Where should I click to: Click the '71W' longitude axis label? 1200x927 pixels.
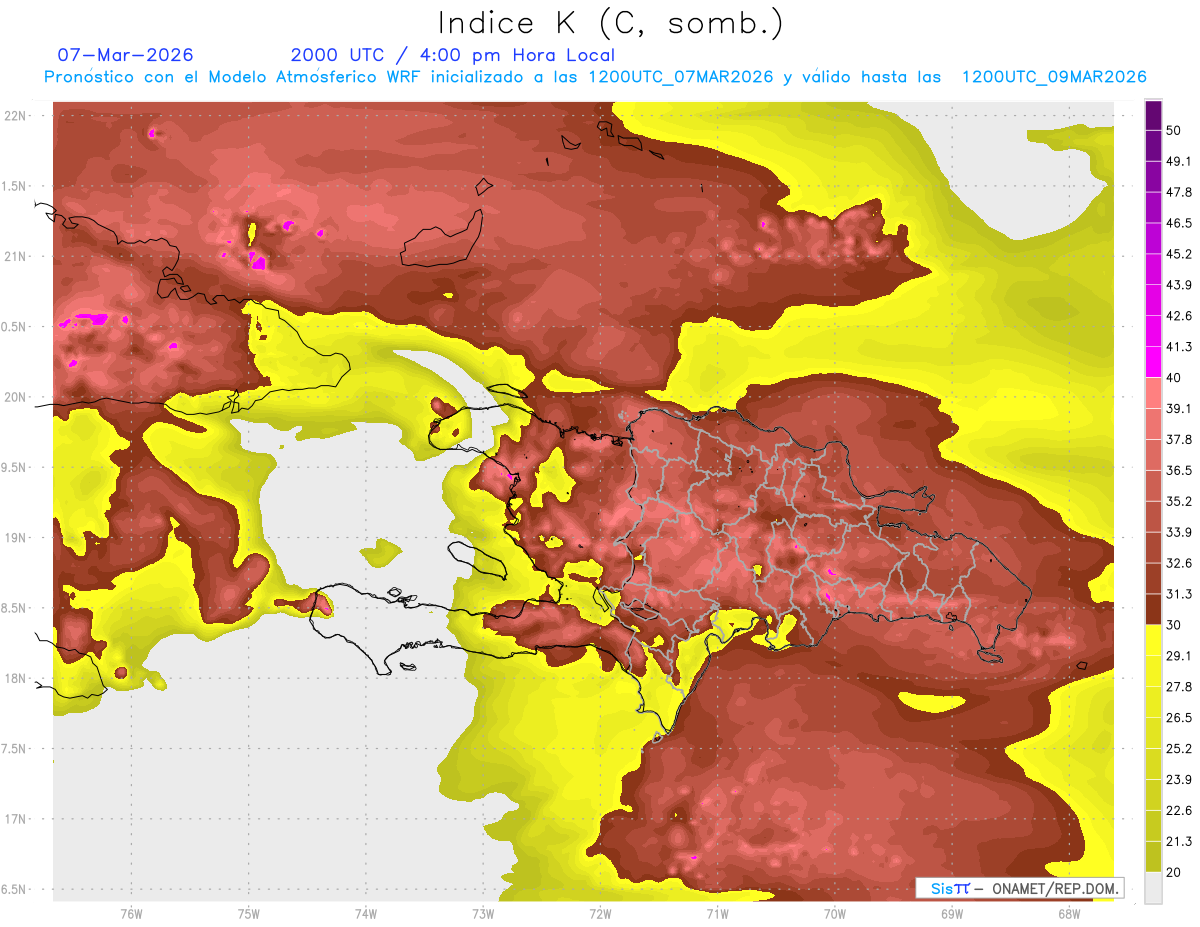(x=717, y=913)
